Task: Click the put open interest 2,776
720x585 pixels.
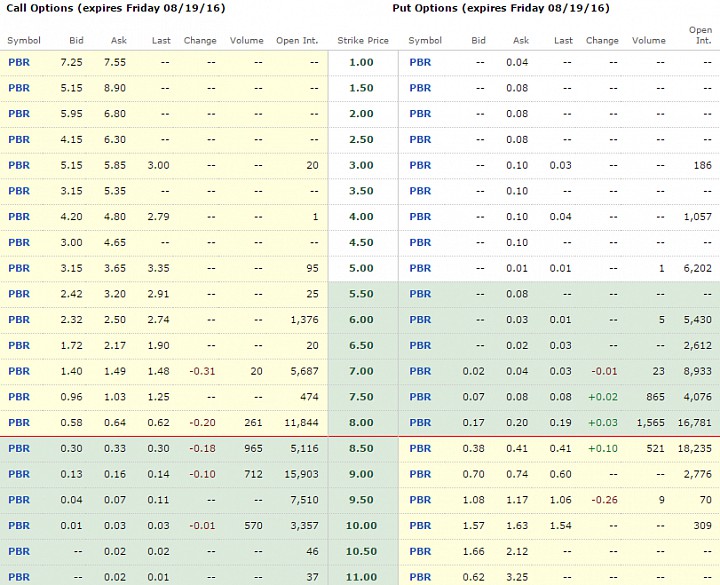Action: coord(698,474)
